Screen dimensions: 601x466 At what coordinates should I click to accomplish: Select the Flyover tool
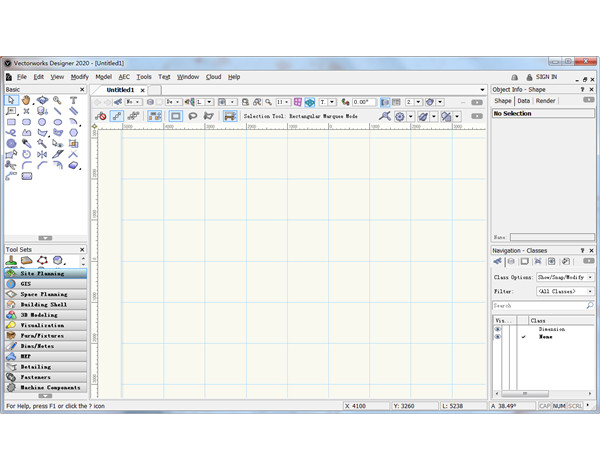[x=42, y=100]
